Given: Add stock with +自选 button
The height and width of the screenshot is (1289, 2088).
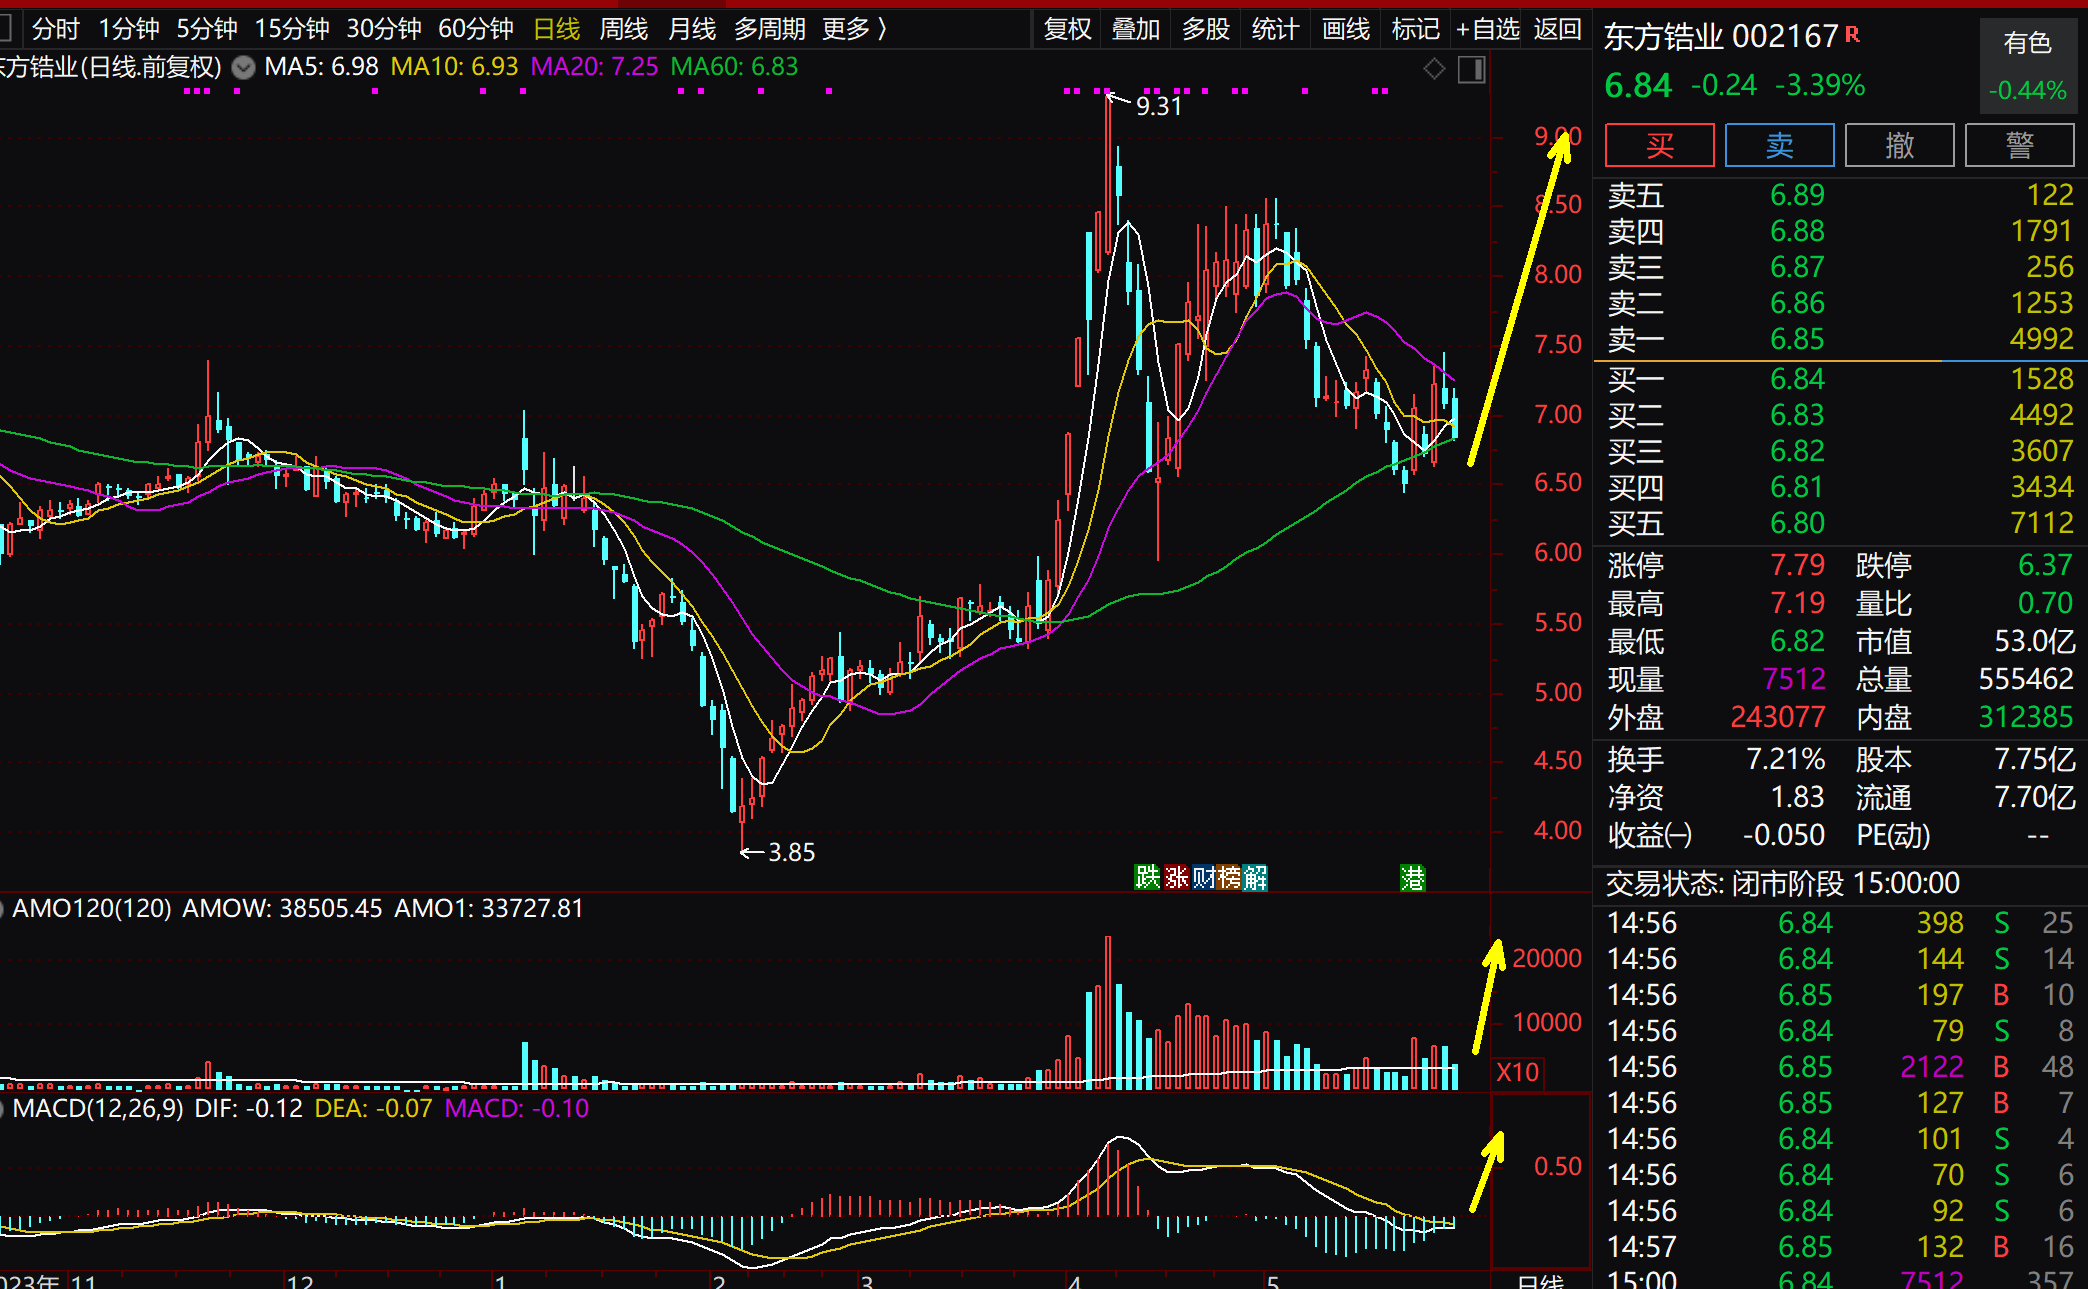Looking at the screenshot, I should pos(1488,29).
